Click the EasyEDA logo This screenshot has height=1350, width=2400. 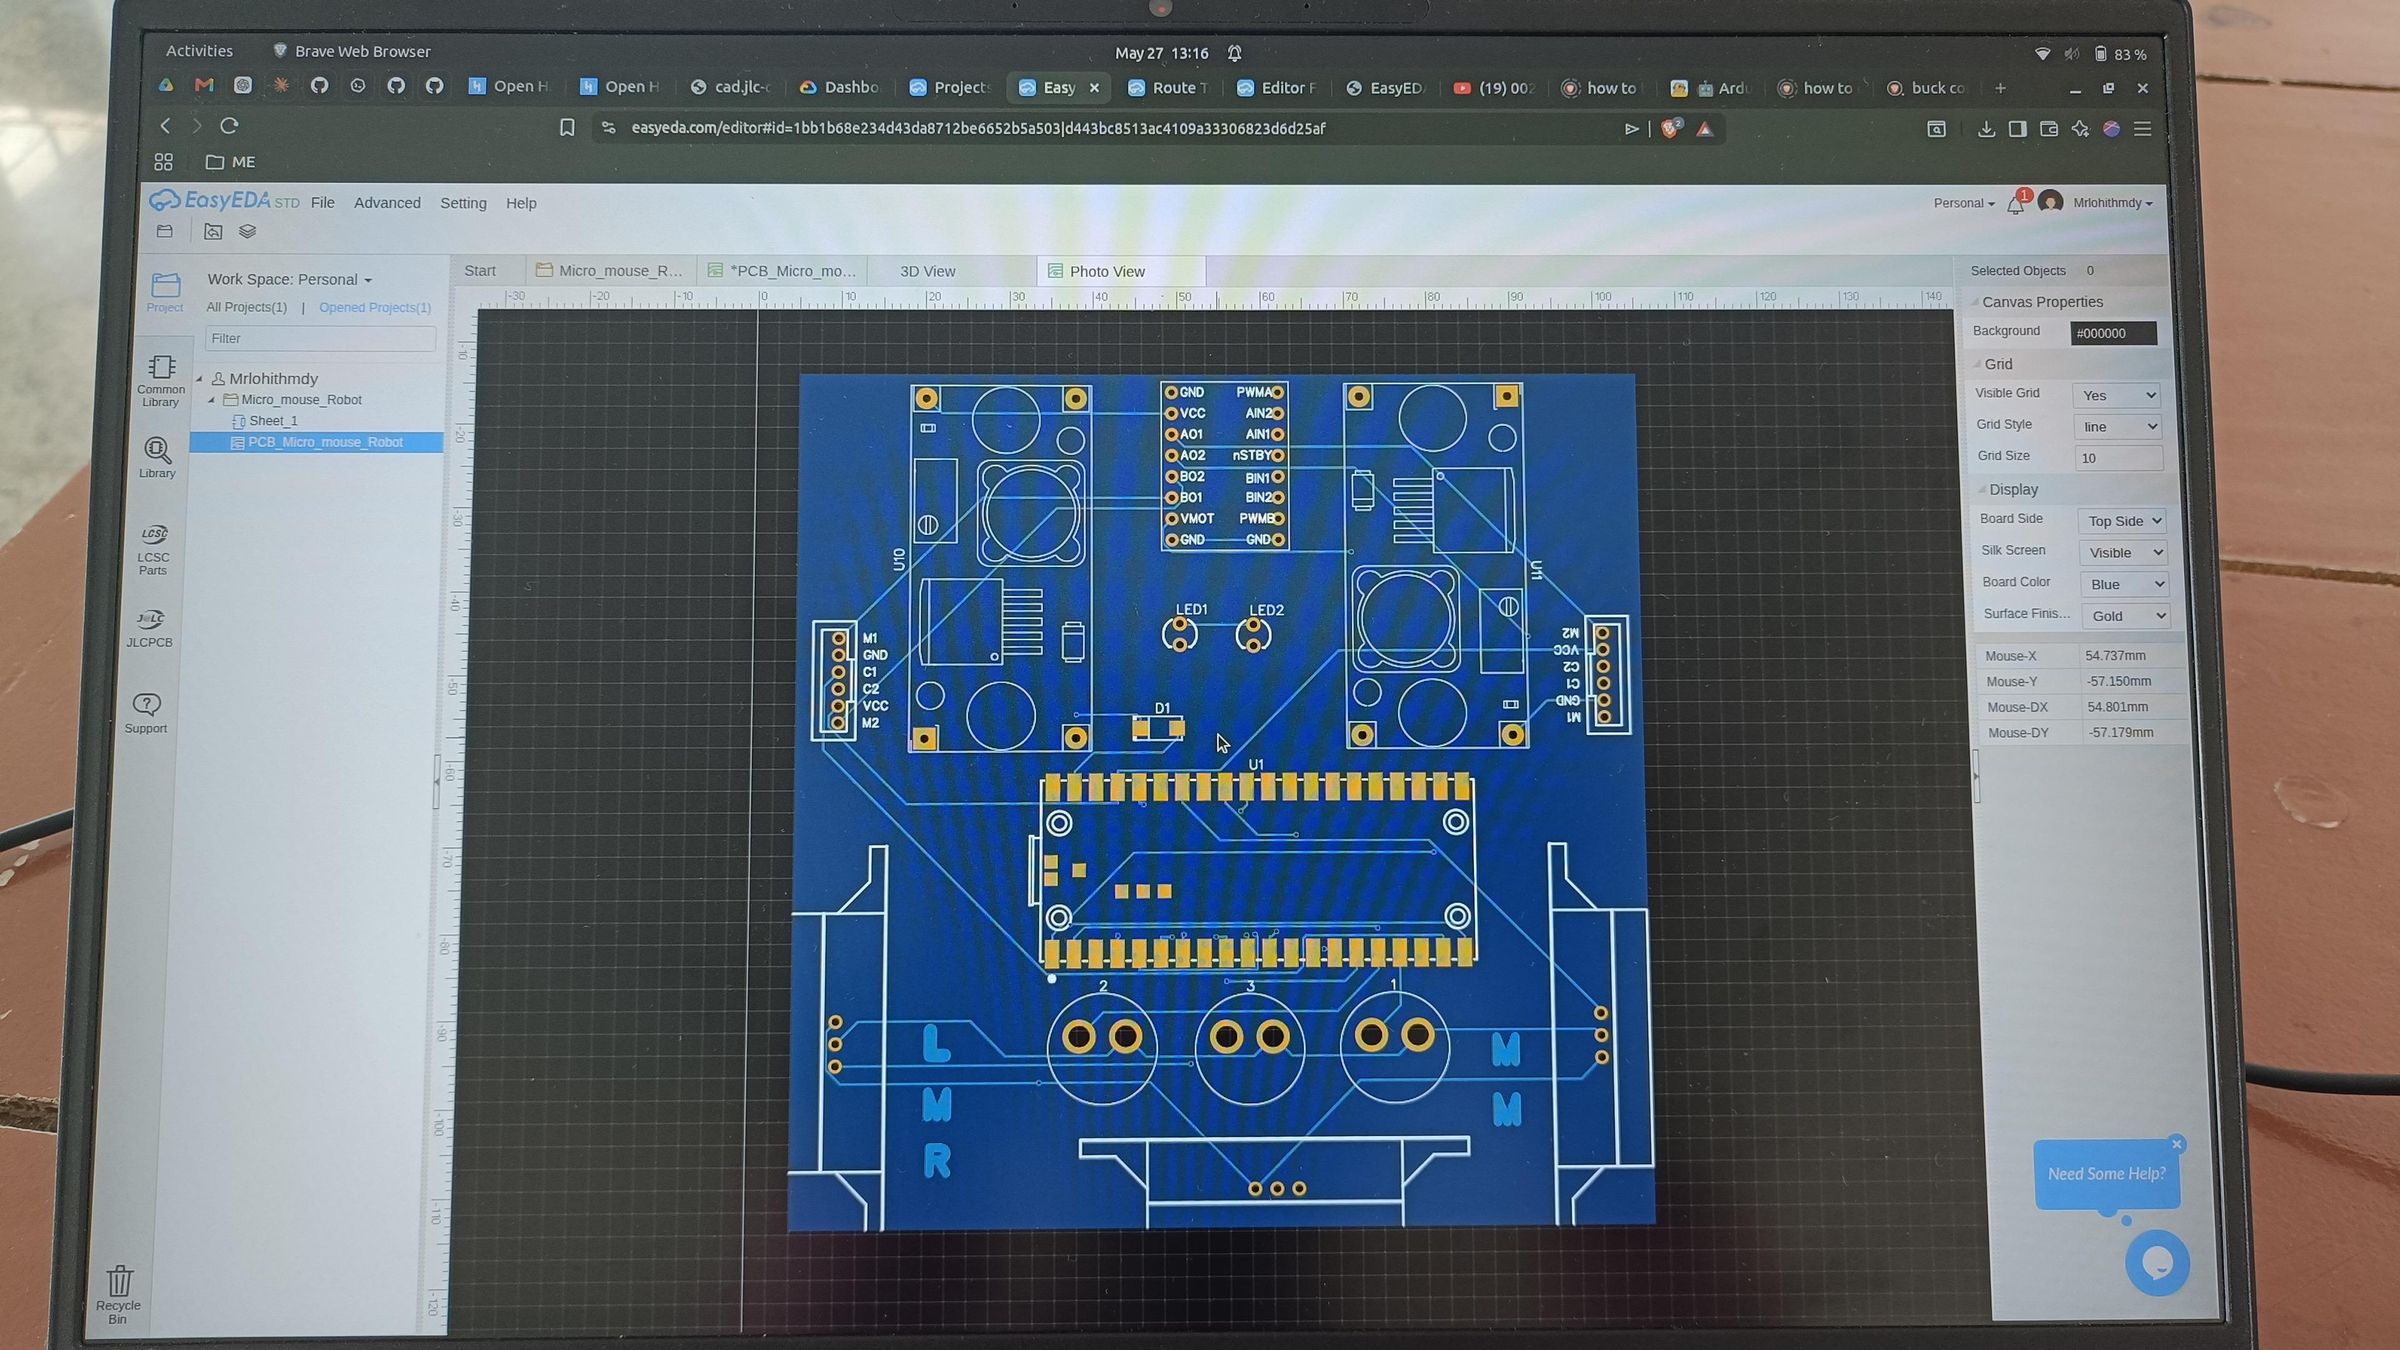[224, 201]
